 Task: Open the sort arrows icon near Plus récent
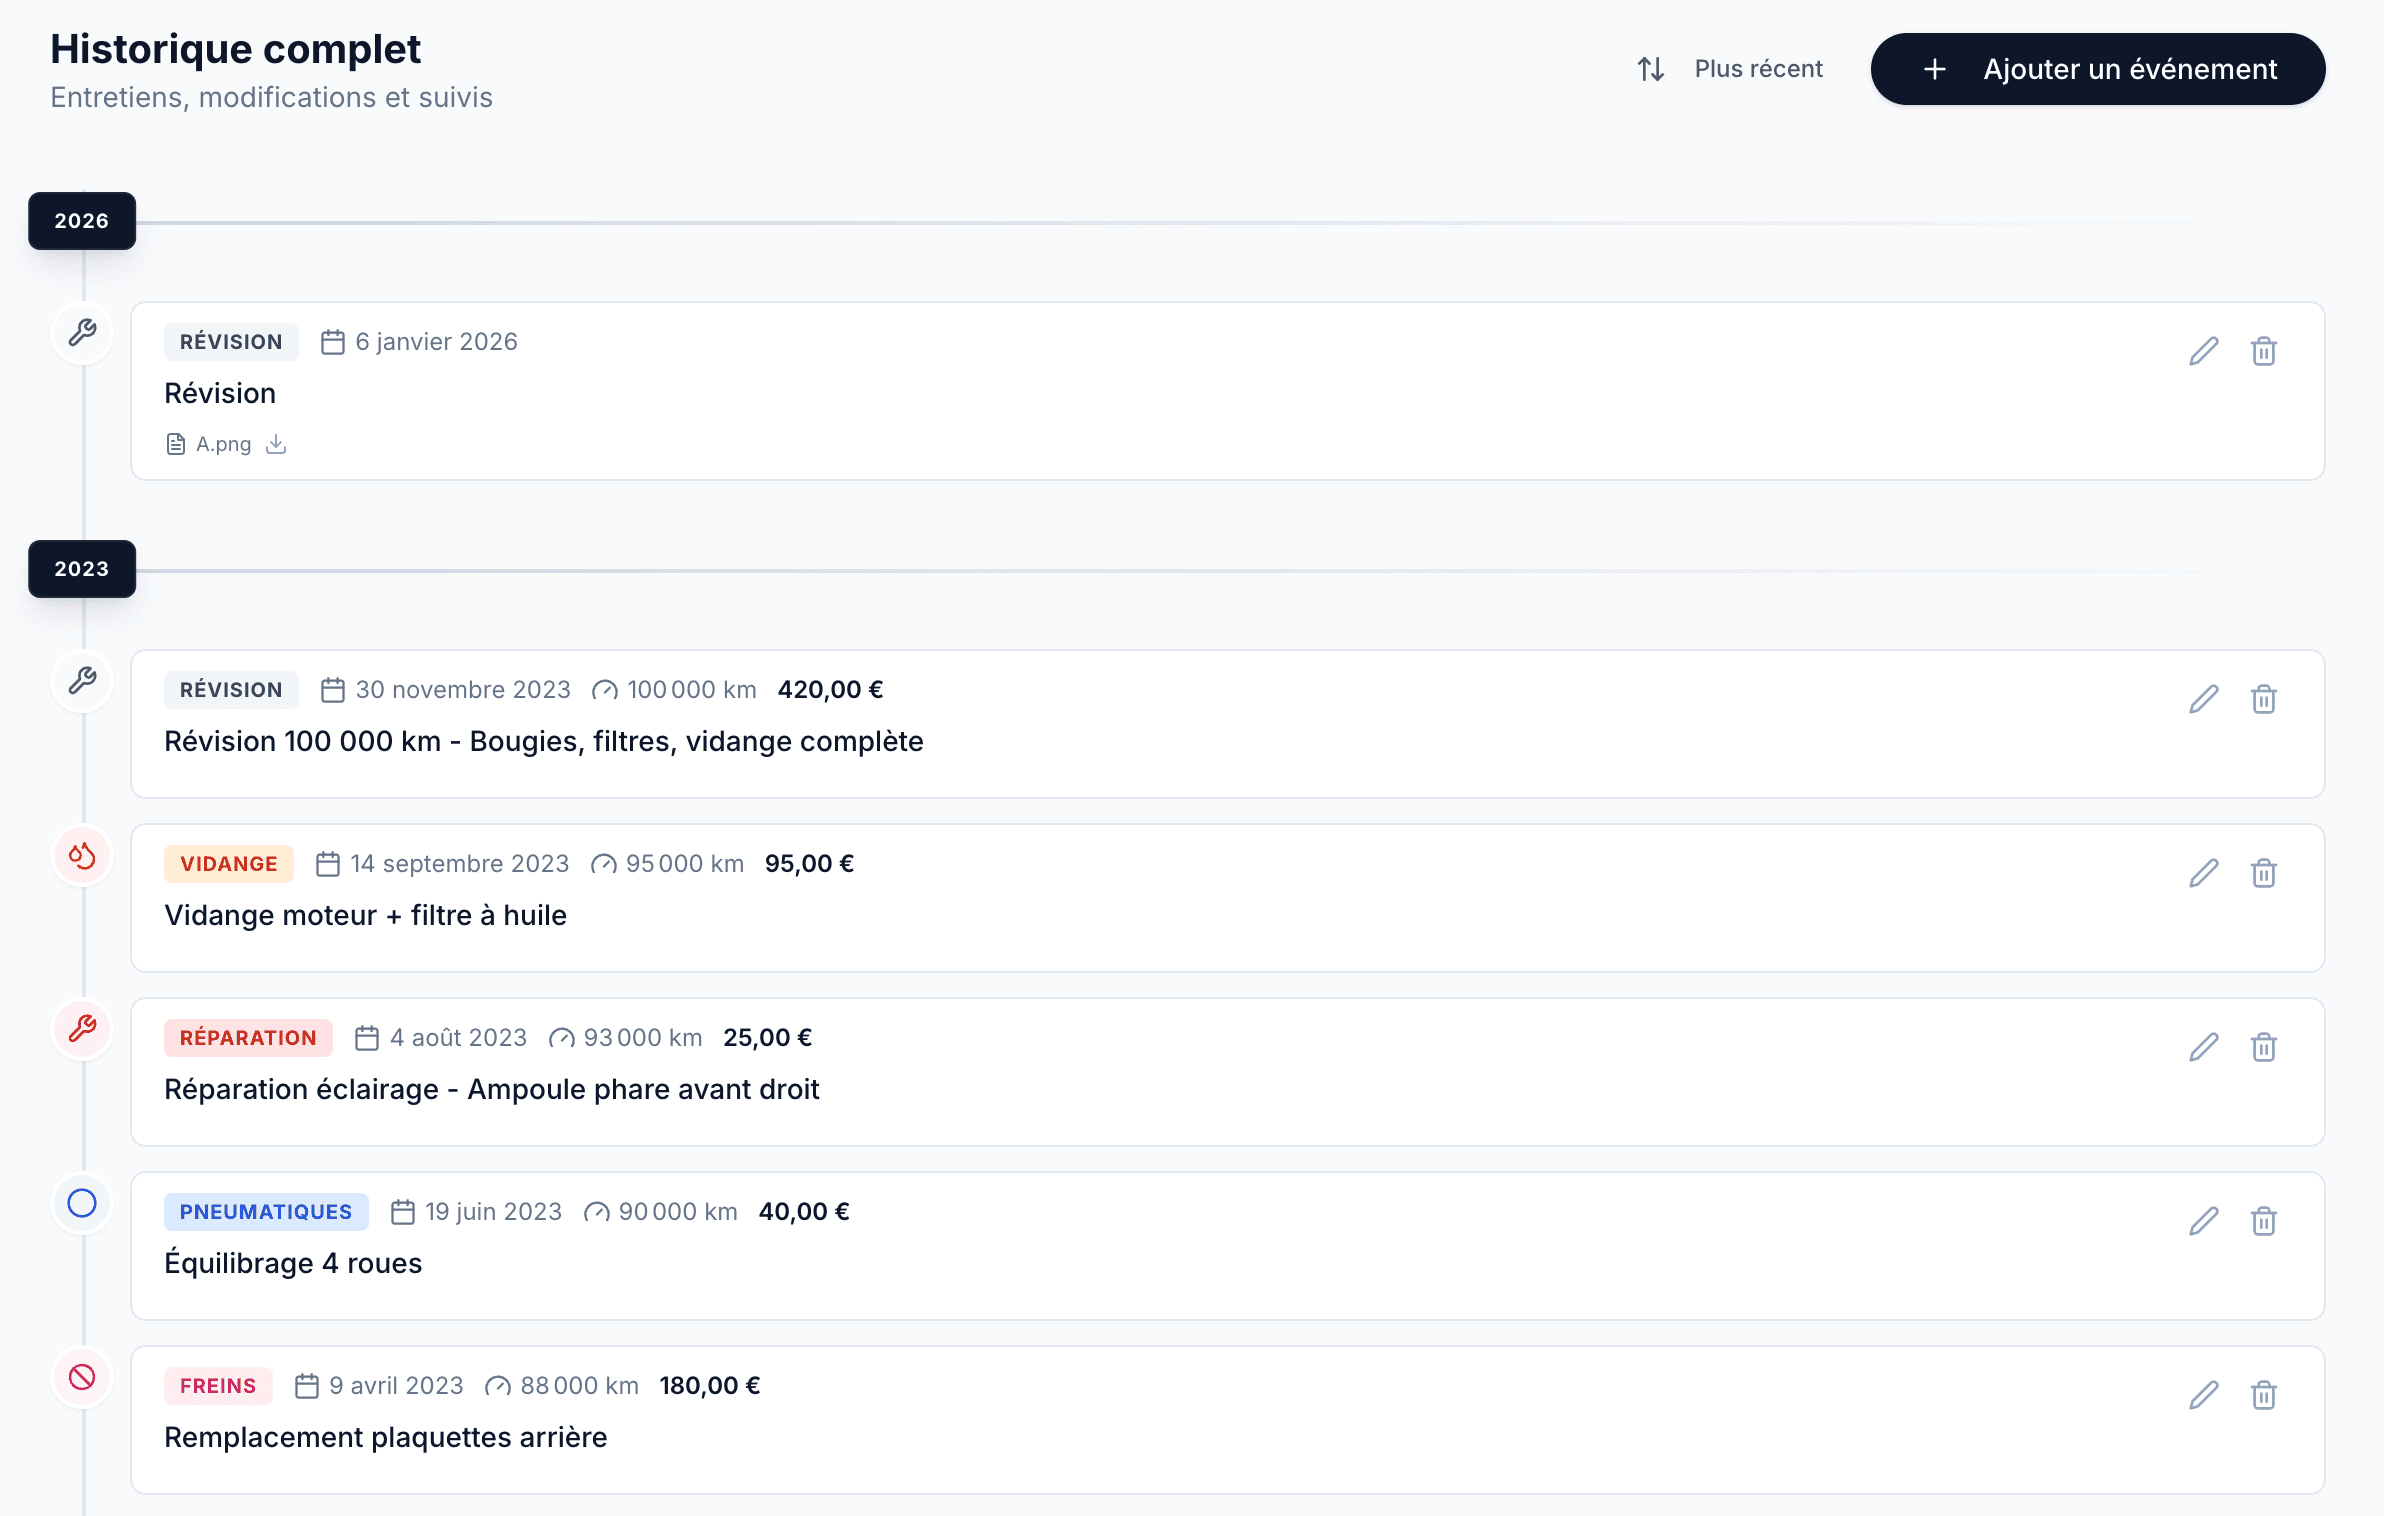1651,68
